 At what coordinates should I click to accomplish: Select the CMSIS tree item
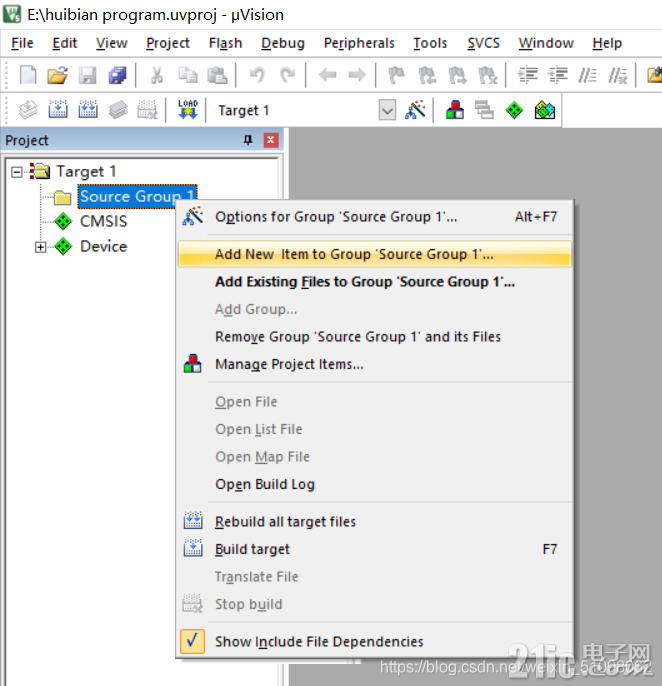[x=103, y=221]
